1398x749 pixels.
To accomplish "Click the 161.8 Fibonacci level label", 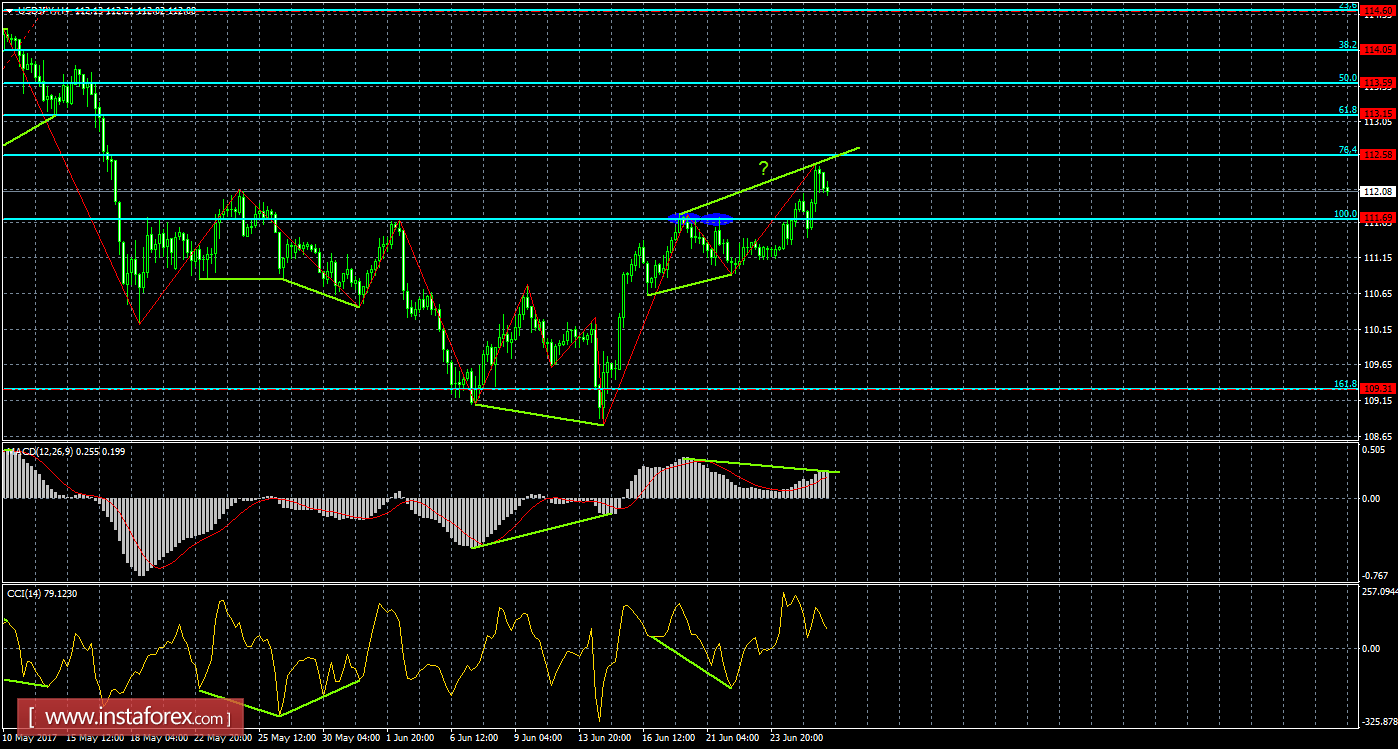I will (x=1345, y=383).
